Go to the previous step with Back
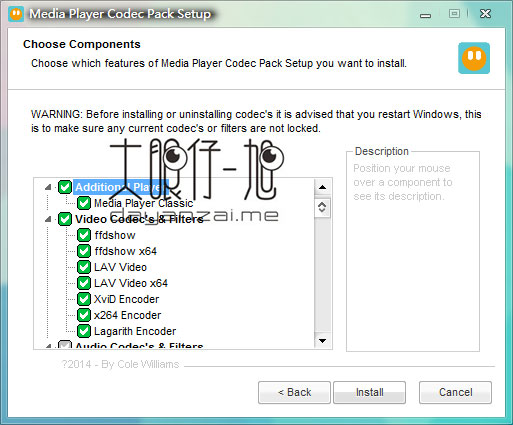The height and width of the screenshot is (425, 513). coord(294,392)
